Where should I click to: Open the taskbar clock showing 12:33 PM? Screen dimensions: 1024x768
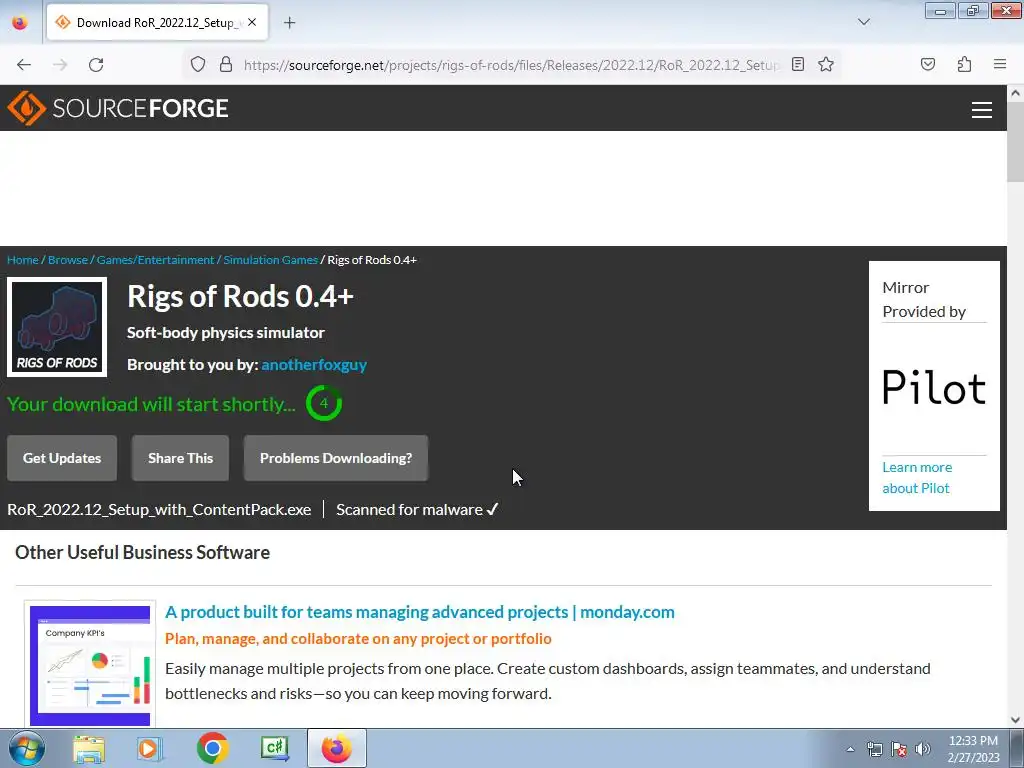pos(973,749)
